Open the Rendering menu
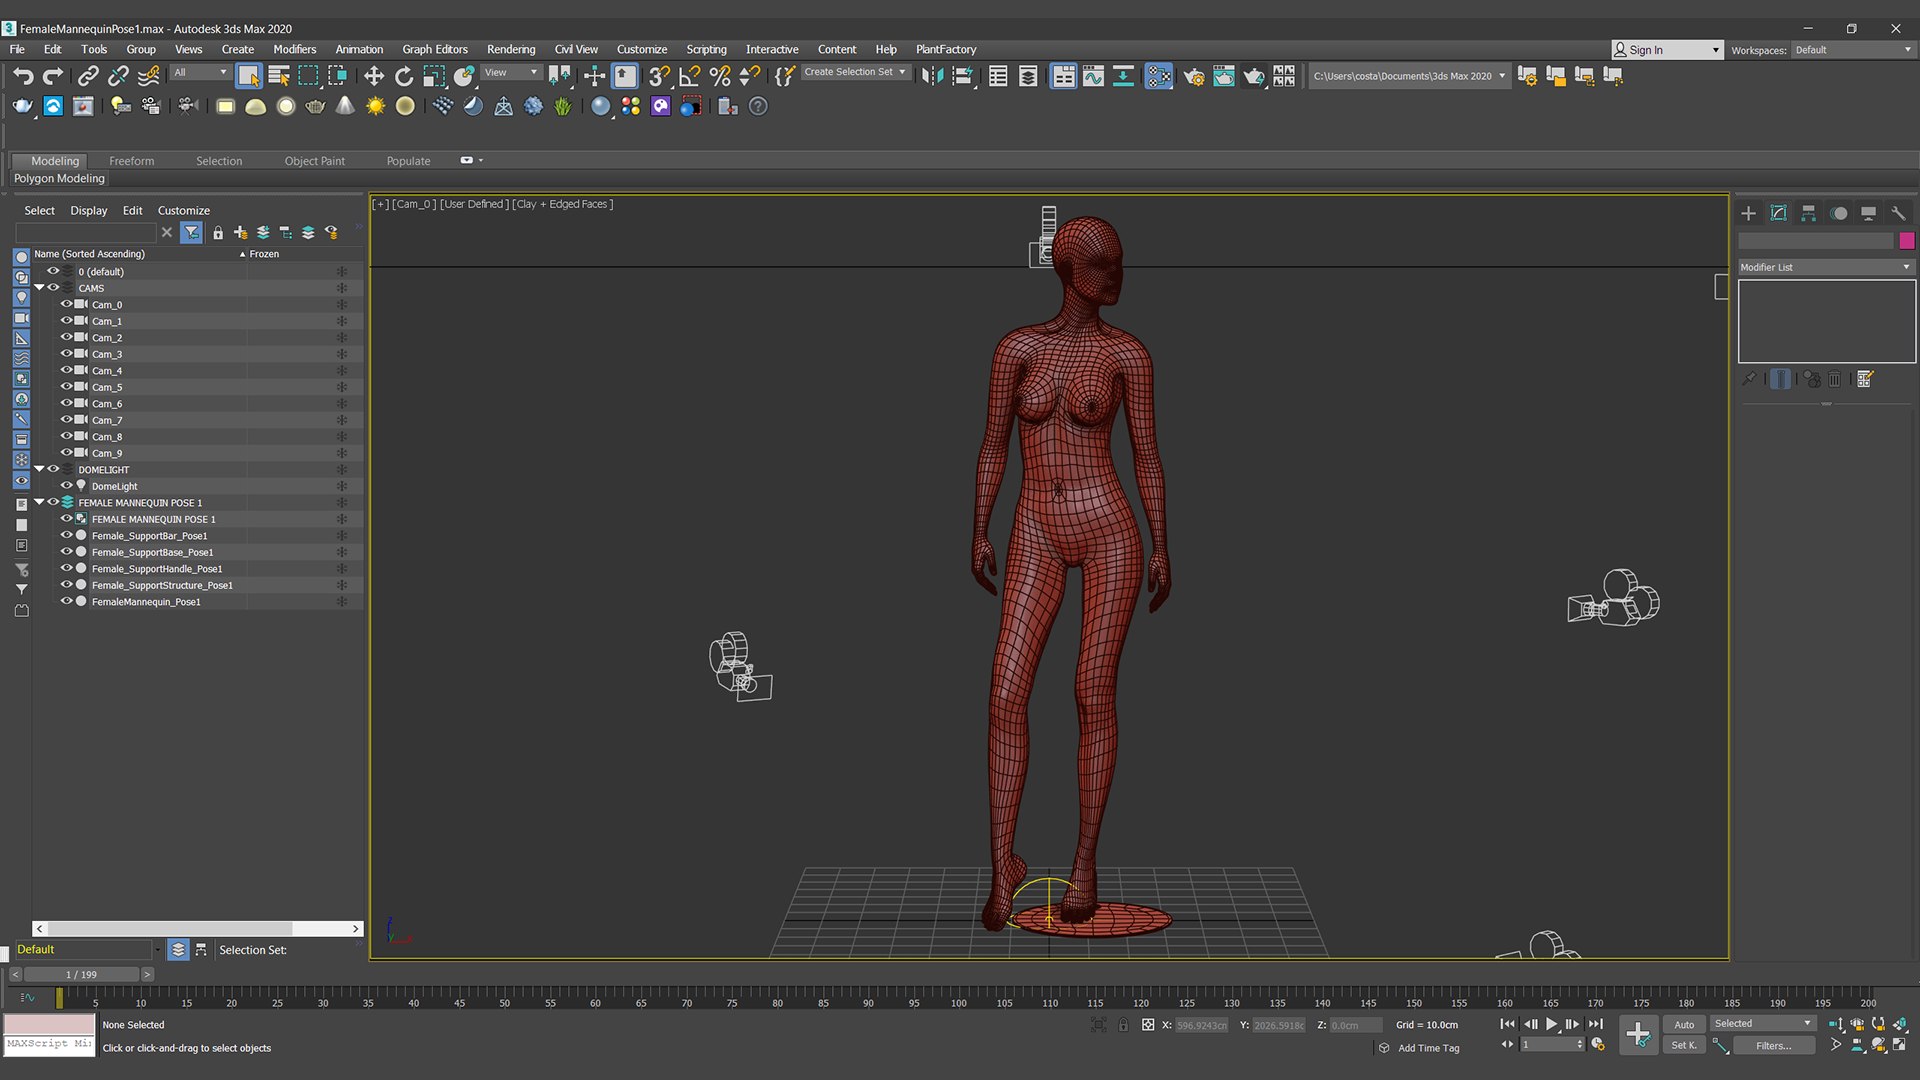Image resolution: width=1920 pixels, height=1080 pixels. [x=511, y=49]
